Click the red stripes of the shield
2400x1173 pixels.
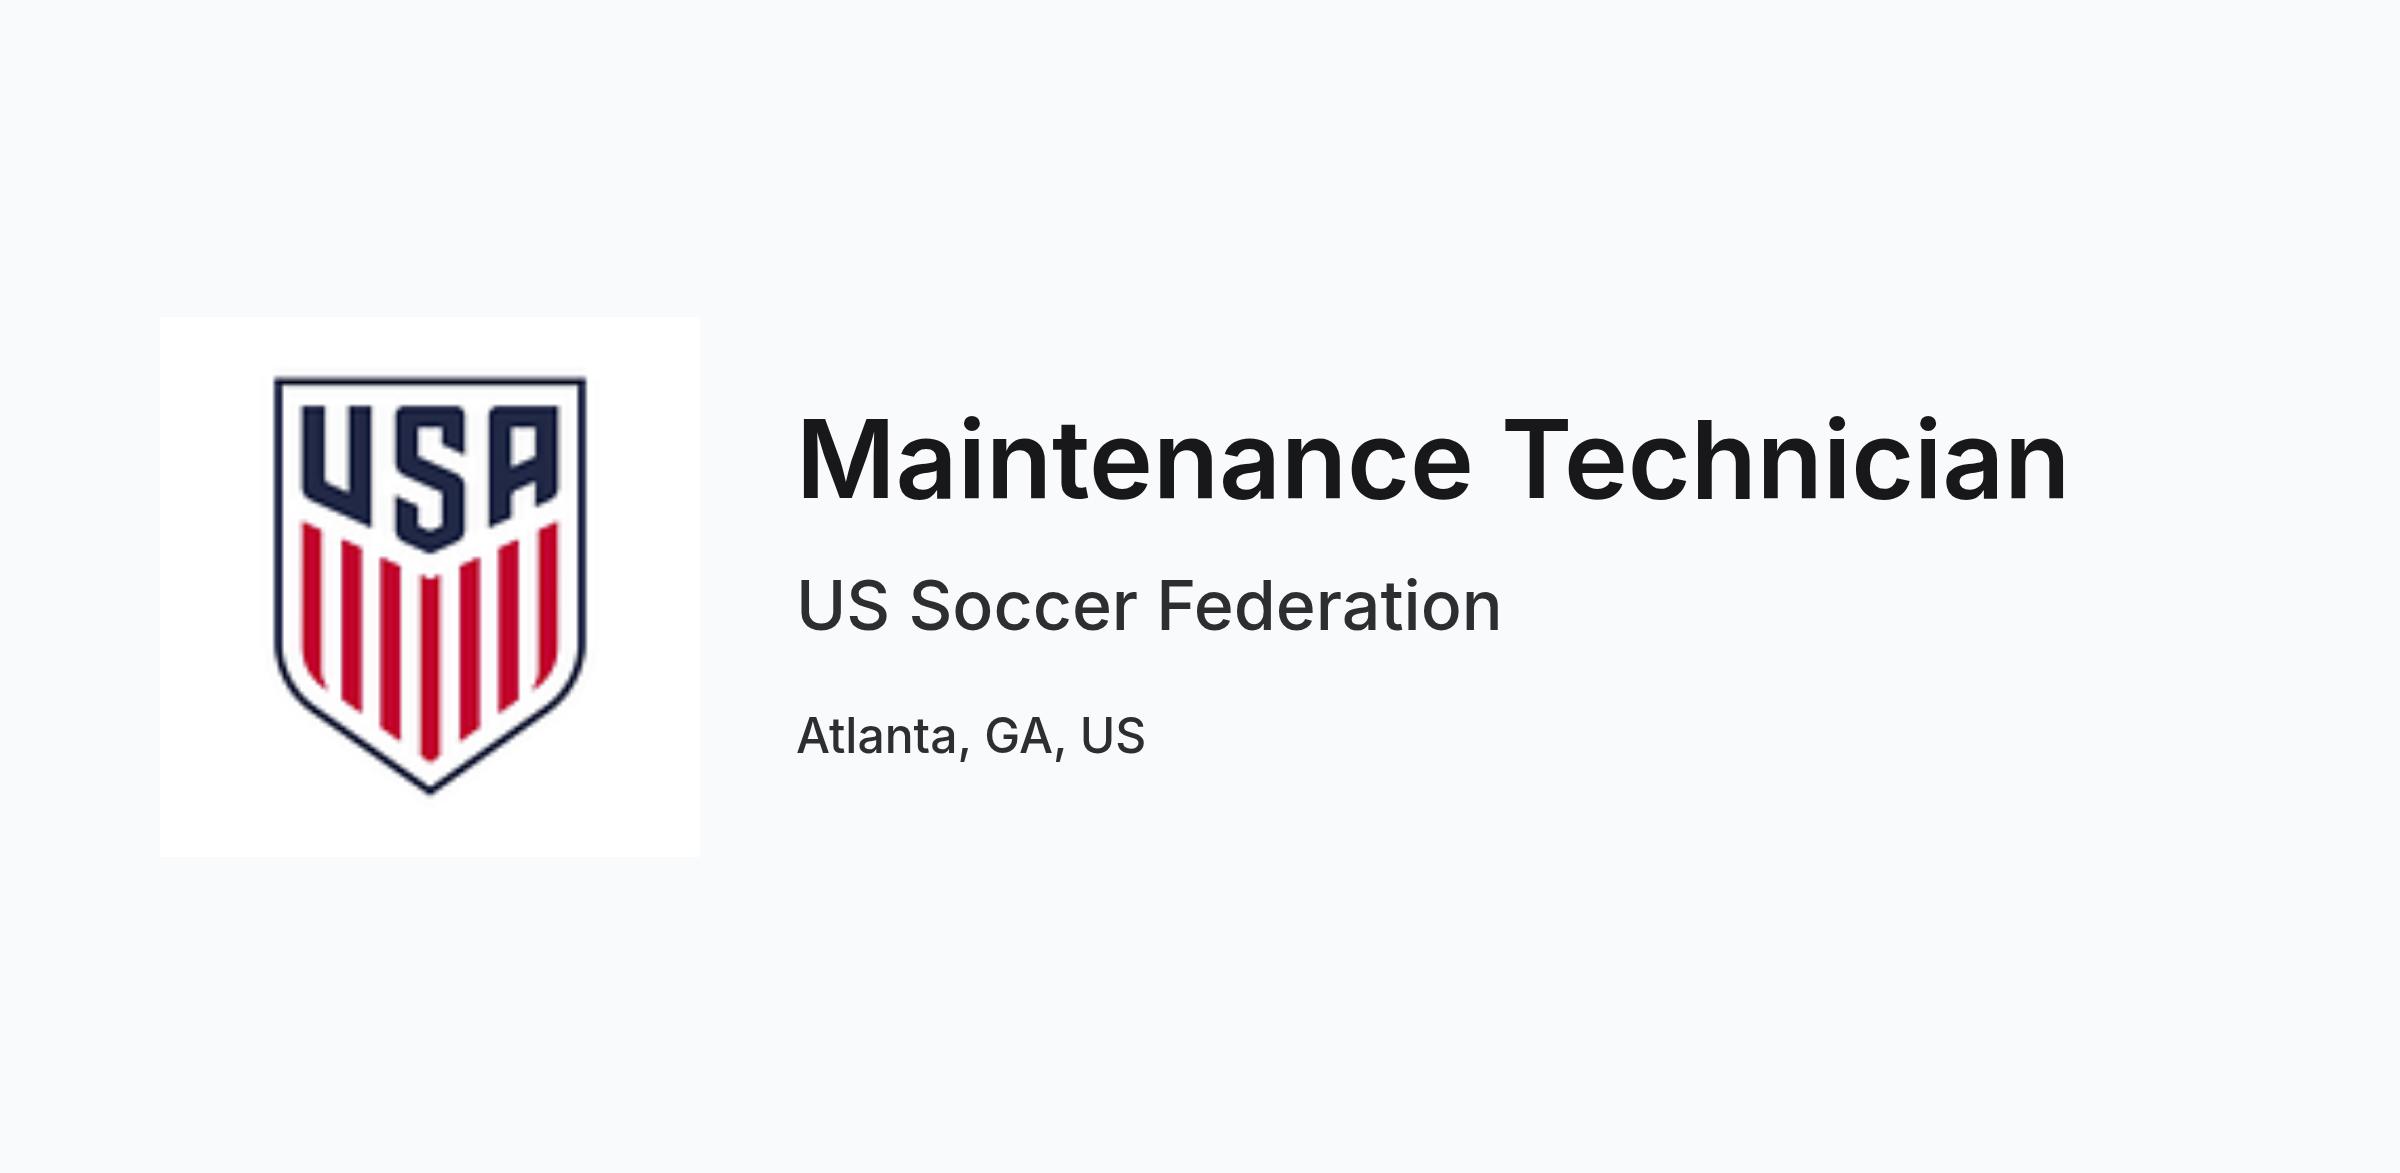pyautogui.click(x=430, y=642)
